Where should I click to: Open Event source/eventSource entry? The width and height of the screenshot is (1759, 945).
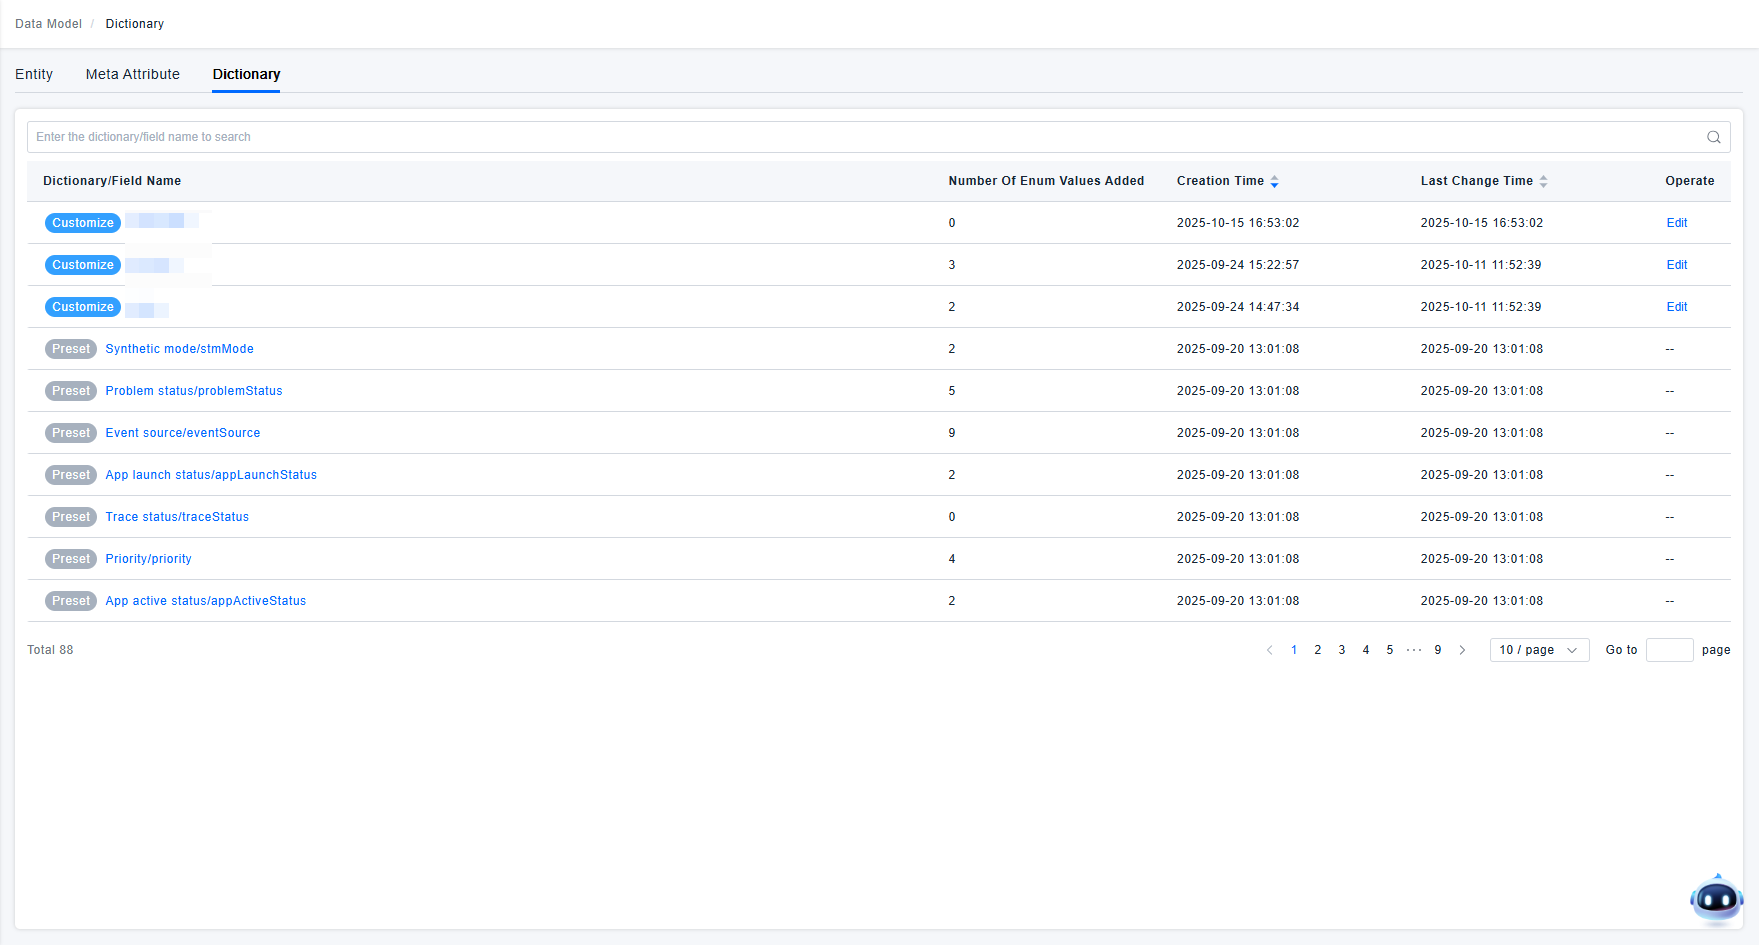(x=183, y=433)
